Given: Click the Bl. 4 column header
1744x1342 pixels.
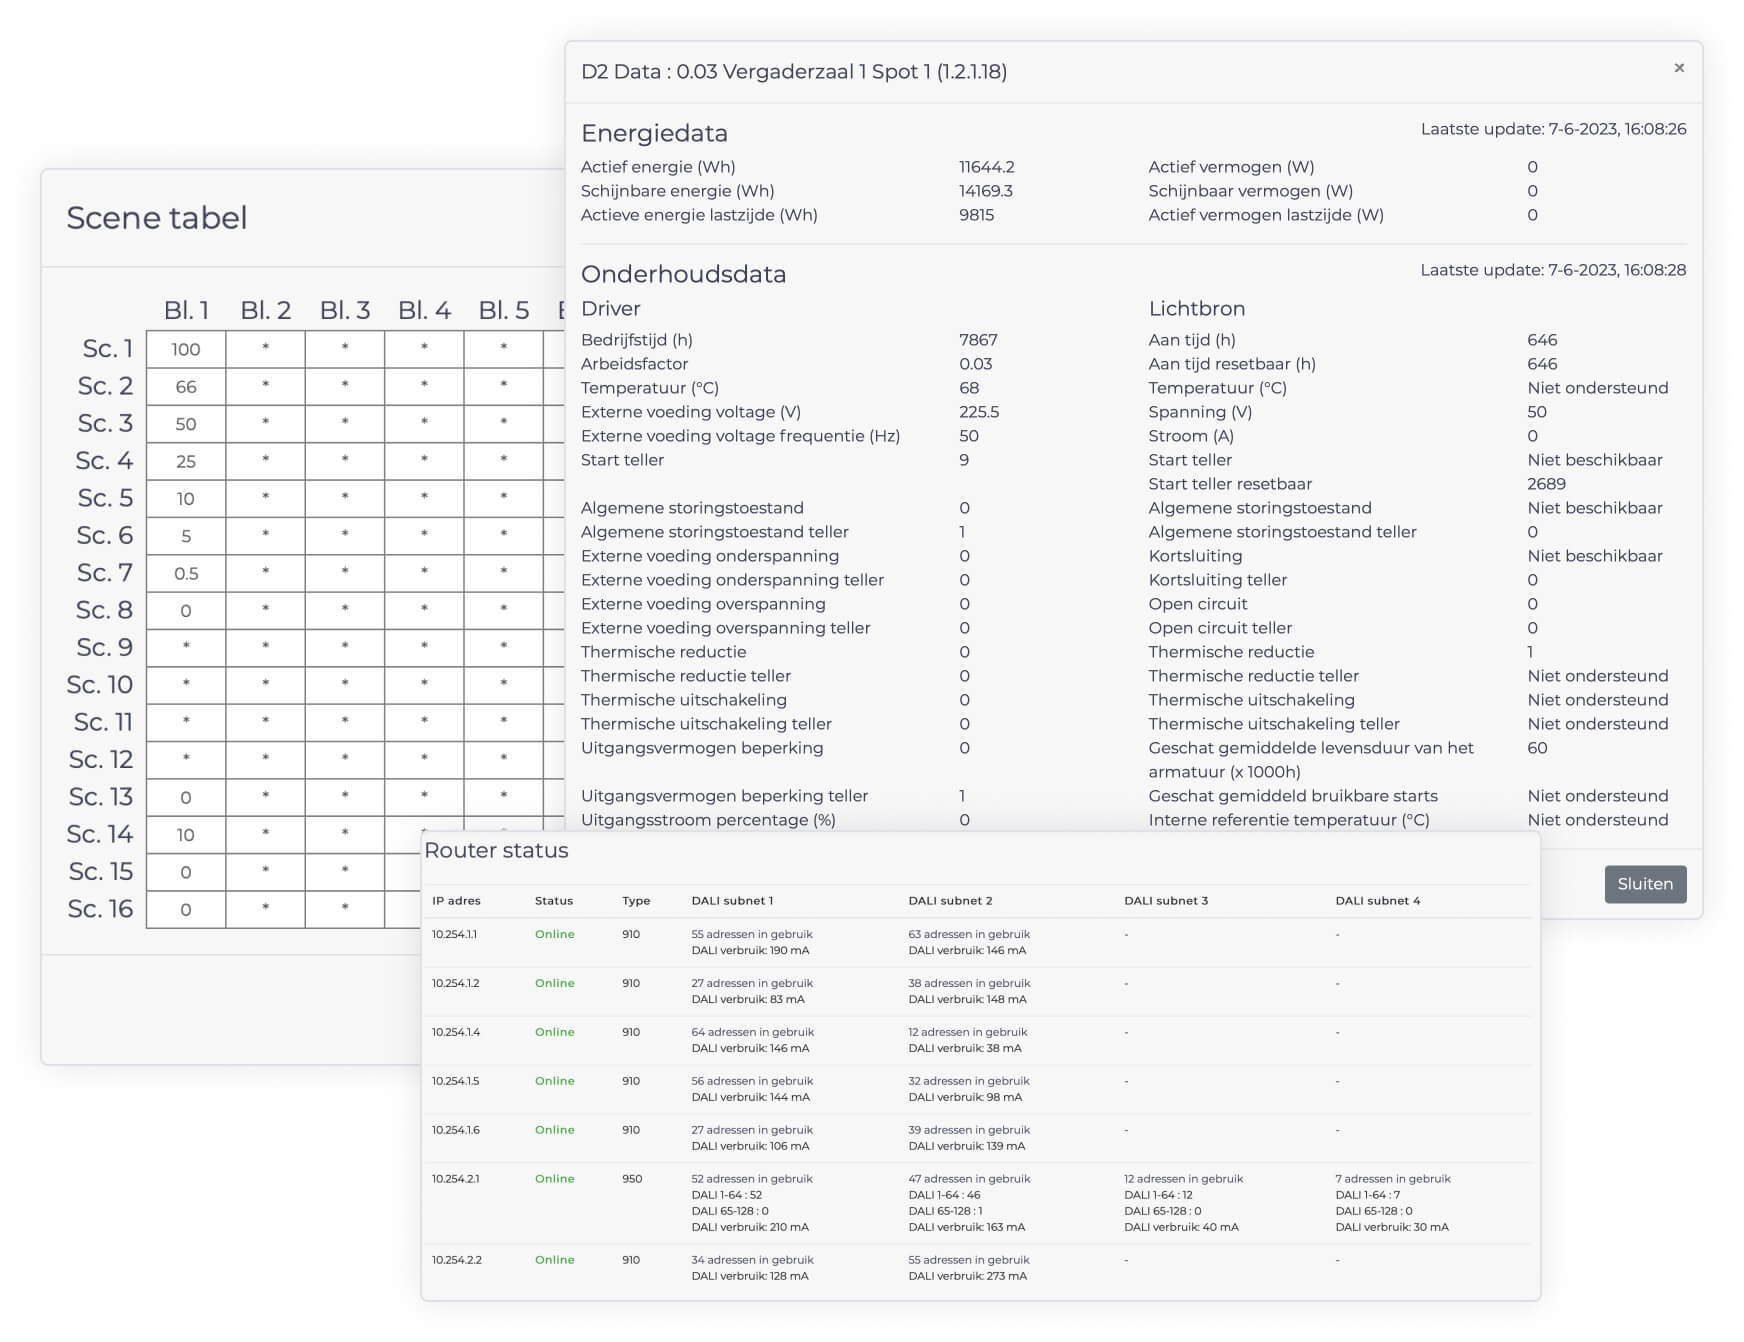Looking at the screenshot, I should click(424, 310).
